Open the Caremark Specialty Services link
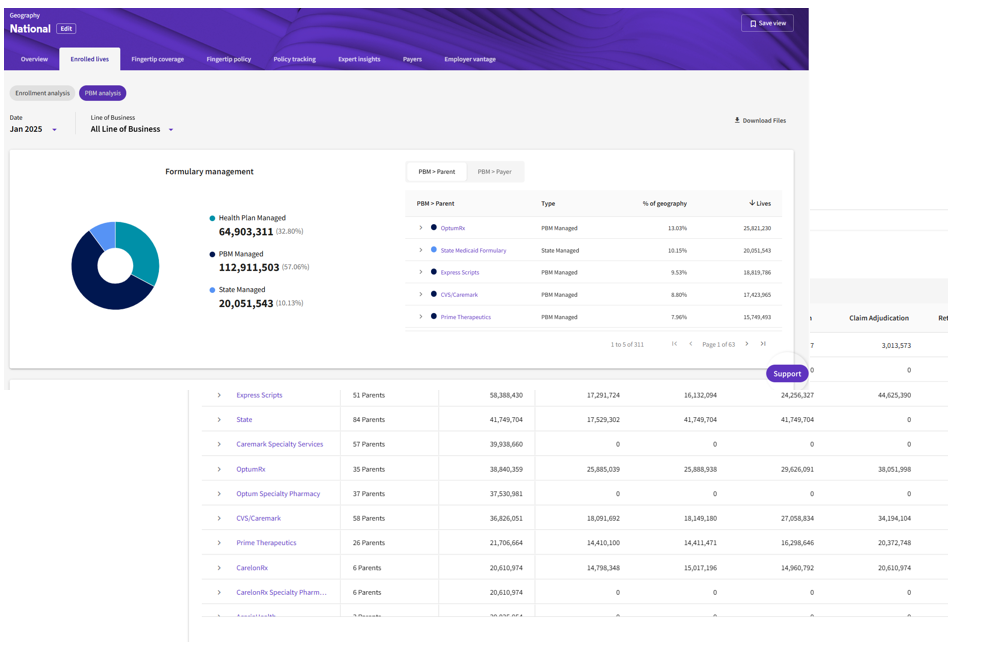Screen dimensions: 994x654 [x=279, y=444]
